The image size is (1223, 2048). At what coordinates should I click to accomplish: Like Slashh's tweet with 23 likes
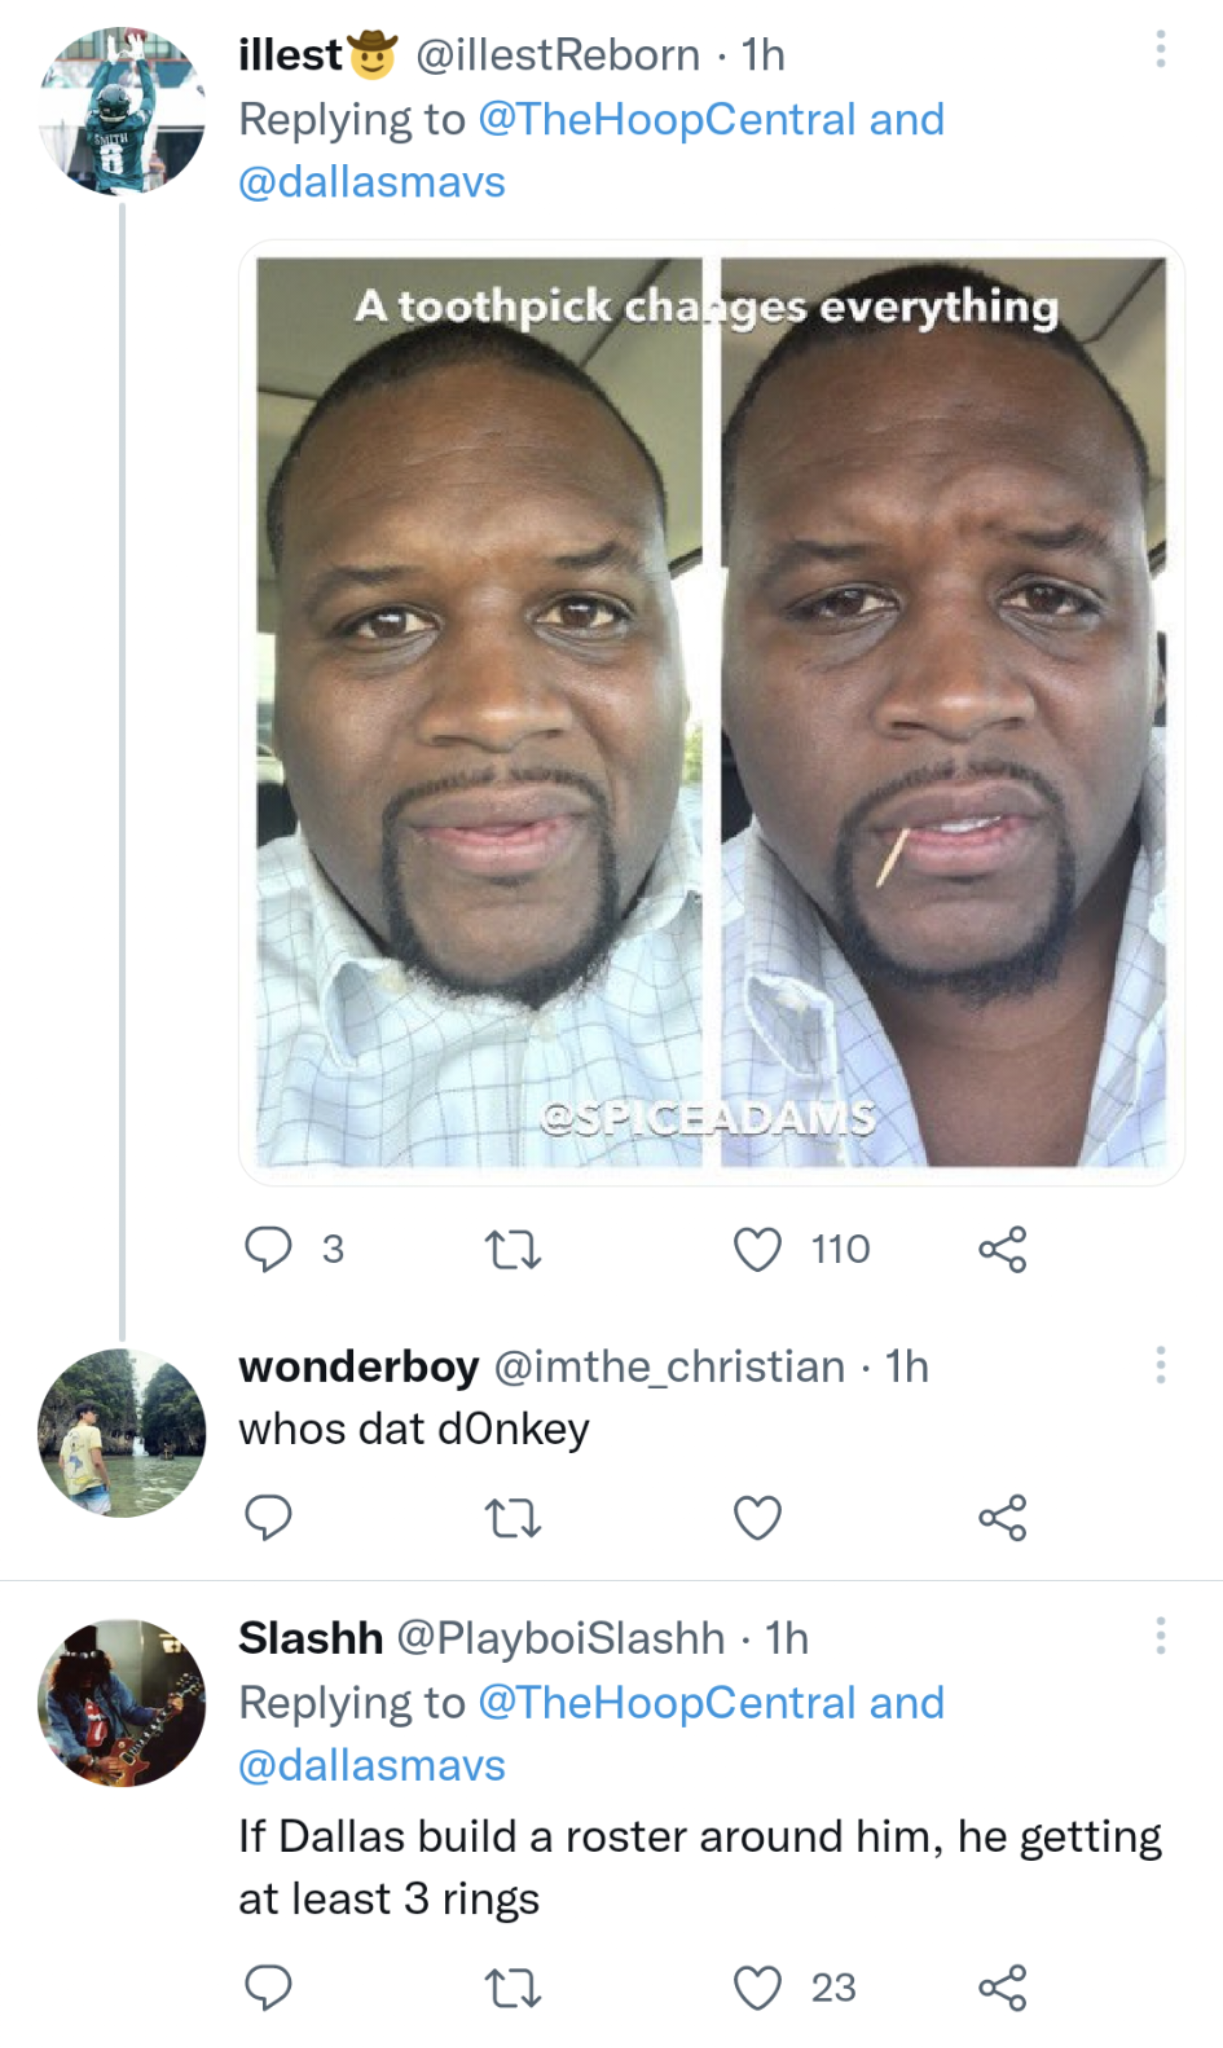[757, 1987]
